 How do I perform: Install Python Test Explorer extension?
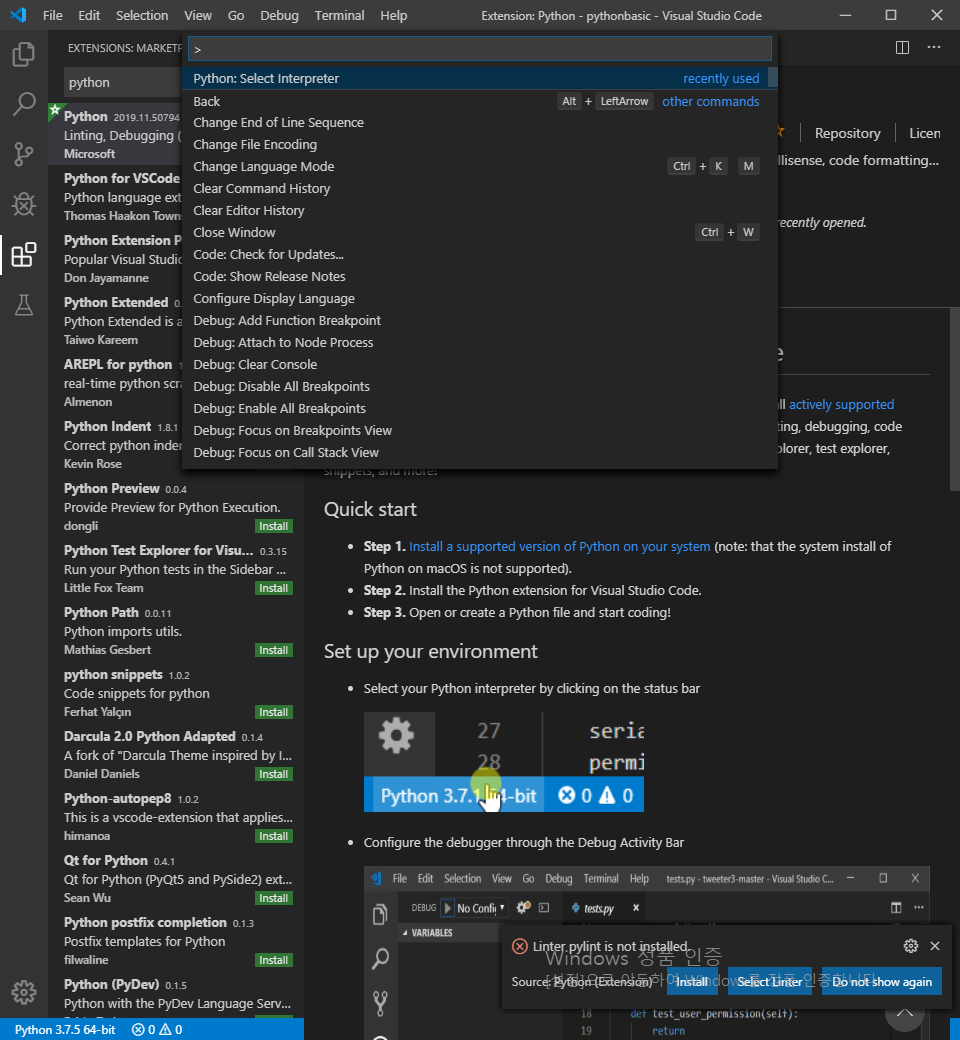(273, 588)
